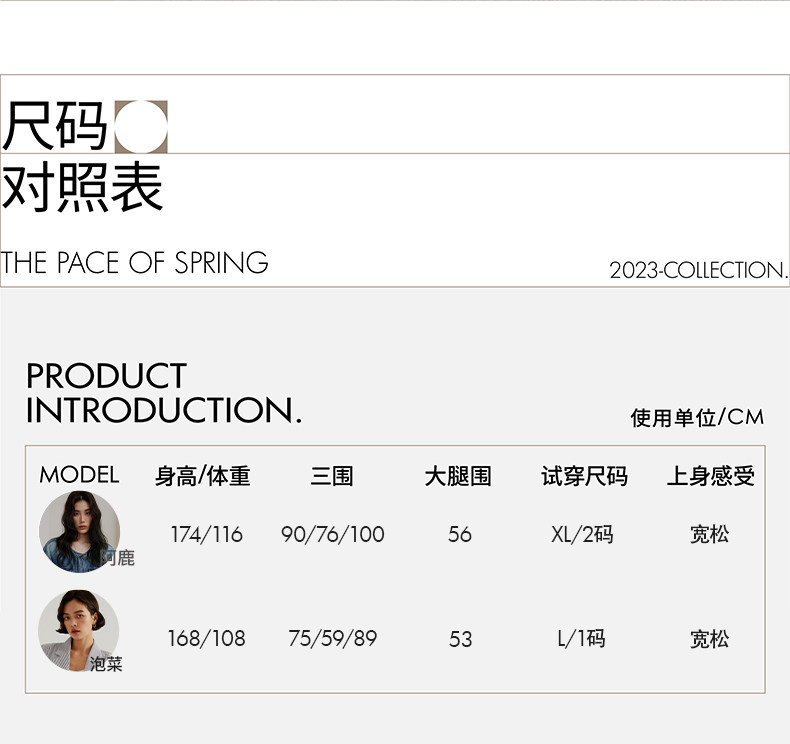Click the 大腿围 column header
790x744 pixels.
click(x=458, y=476)
